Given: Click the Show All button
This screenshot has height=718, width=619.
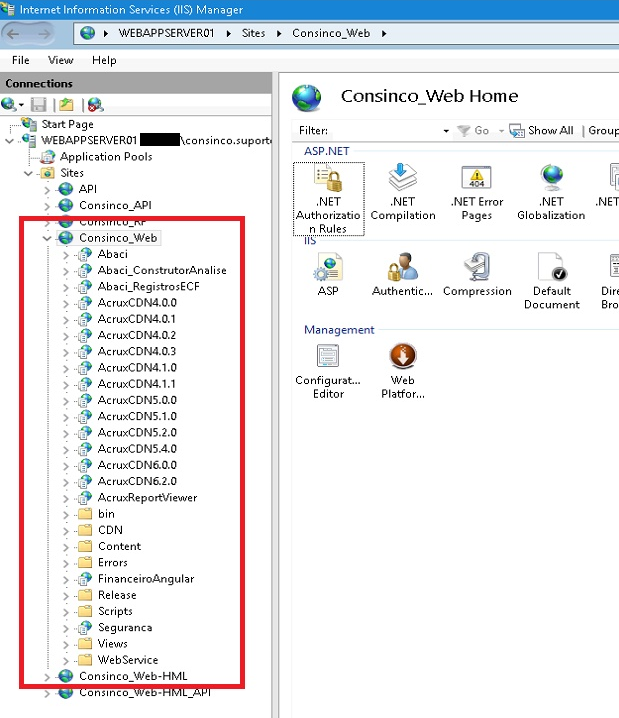Looking at the screenshot, I should point(541,131).
